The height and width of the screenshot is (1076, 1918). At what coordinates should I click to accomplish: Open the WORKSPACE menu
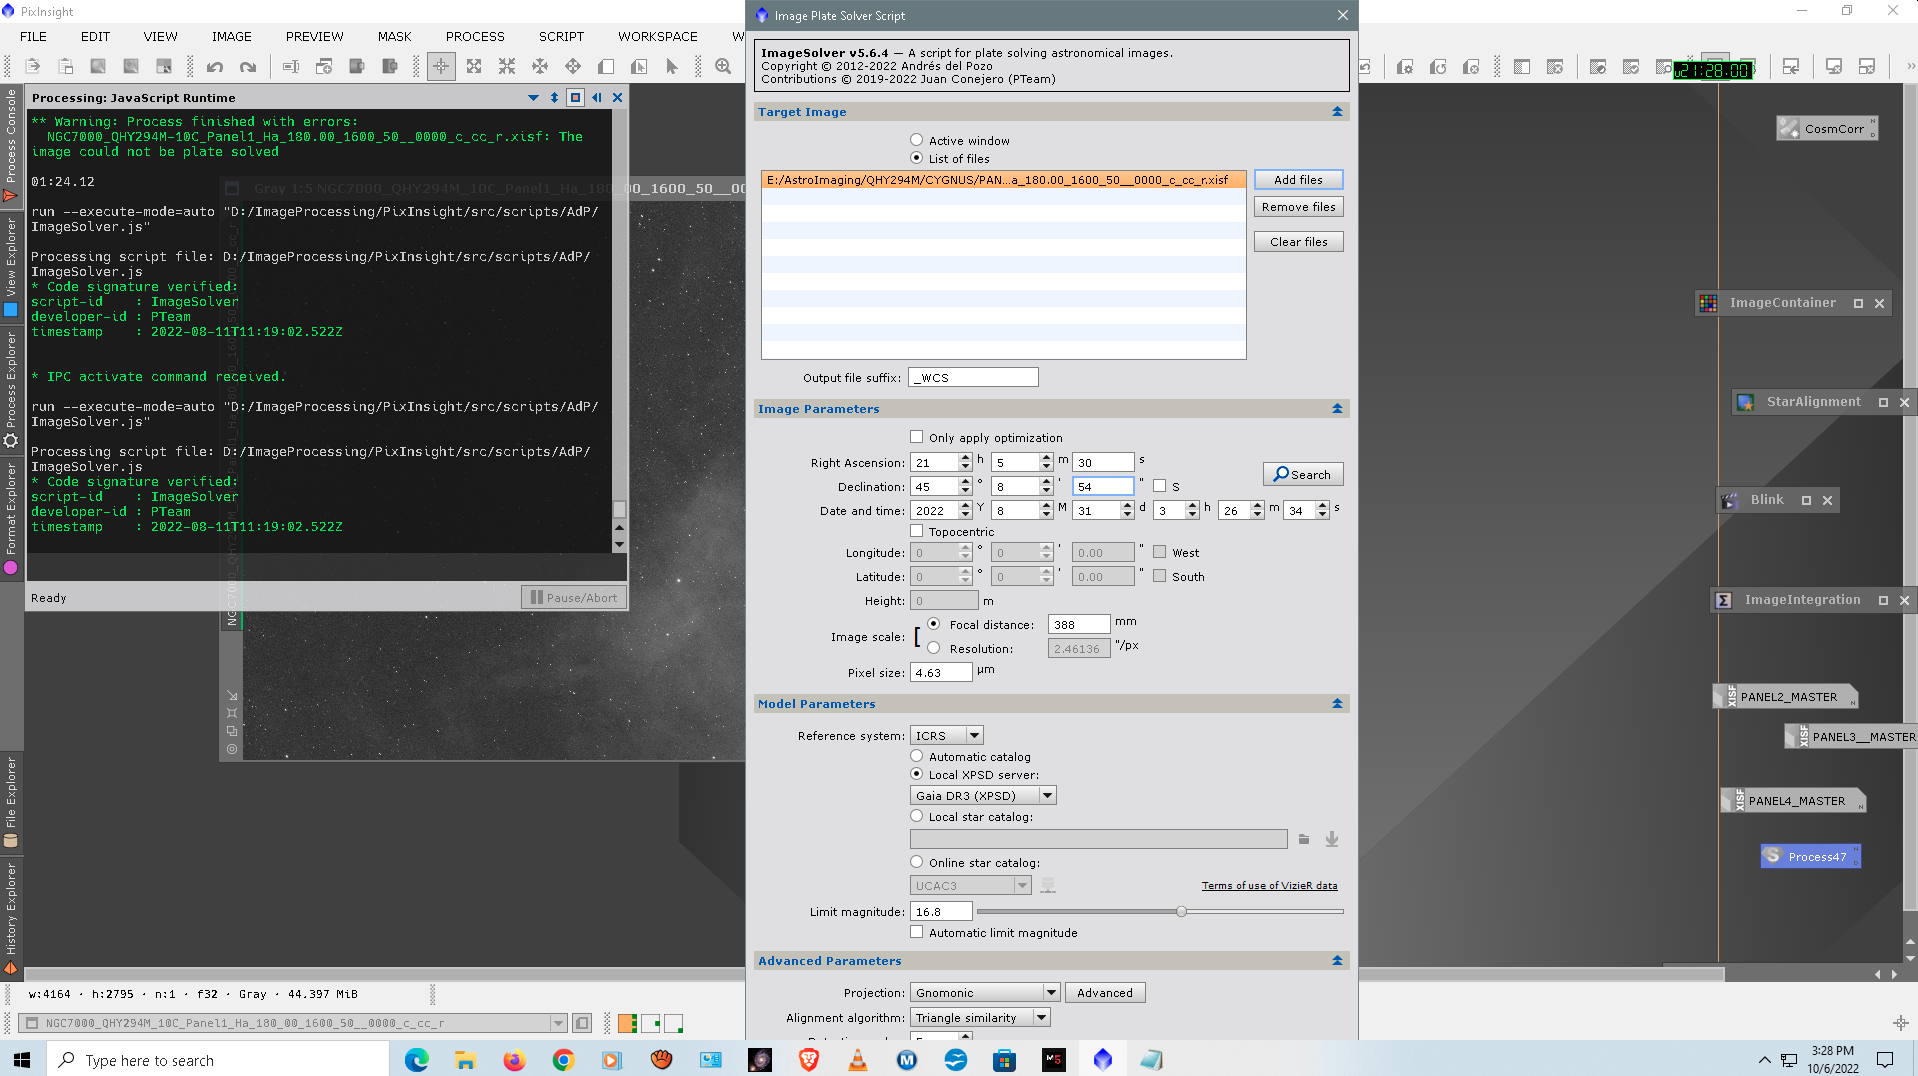coord(657,36)
